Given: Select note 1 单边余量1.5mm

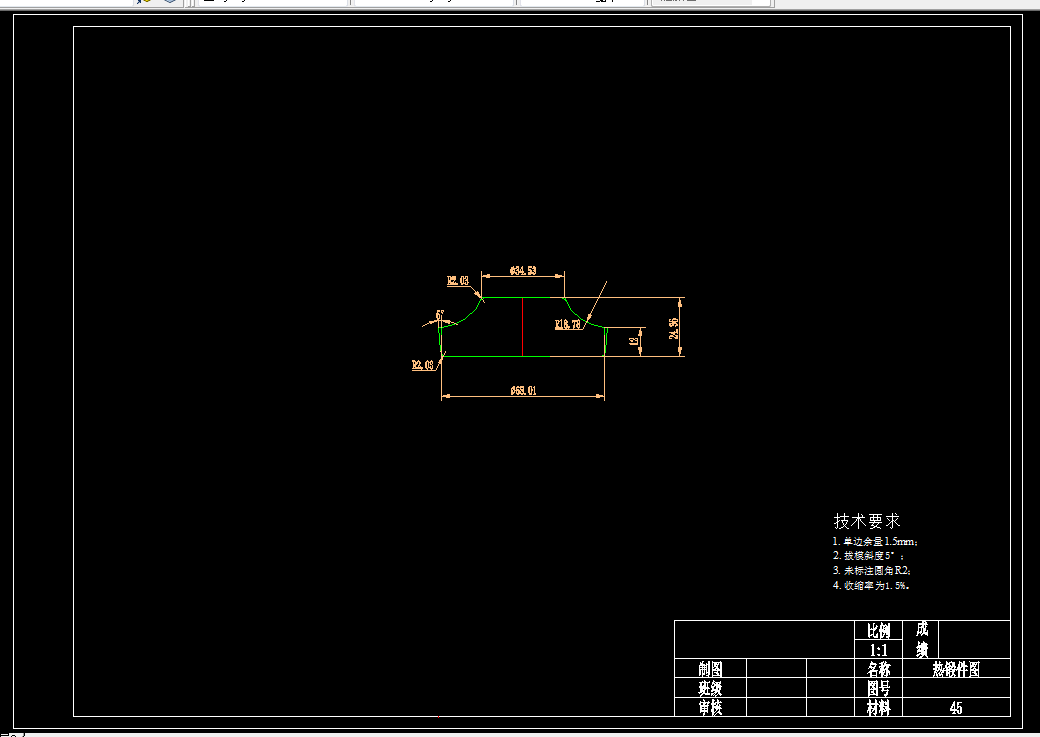Looking at the screenshot, I should [x=875, y=541].
